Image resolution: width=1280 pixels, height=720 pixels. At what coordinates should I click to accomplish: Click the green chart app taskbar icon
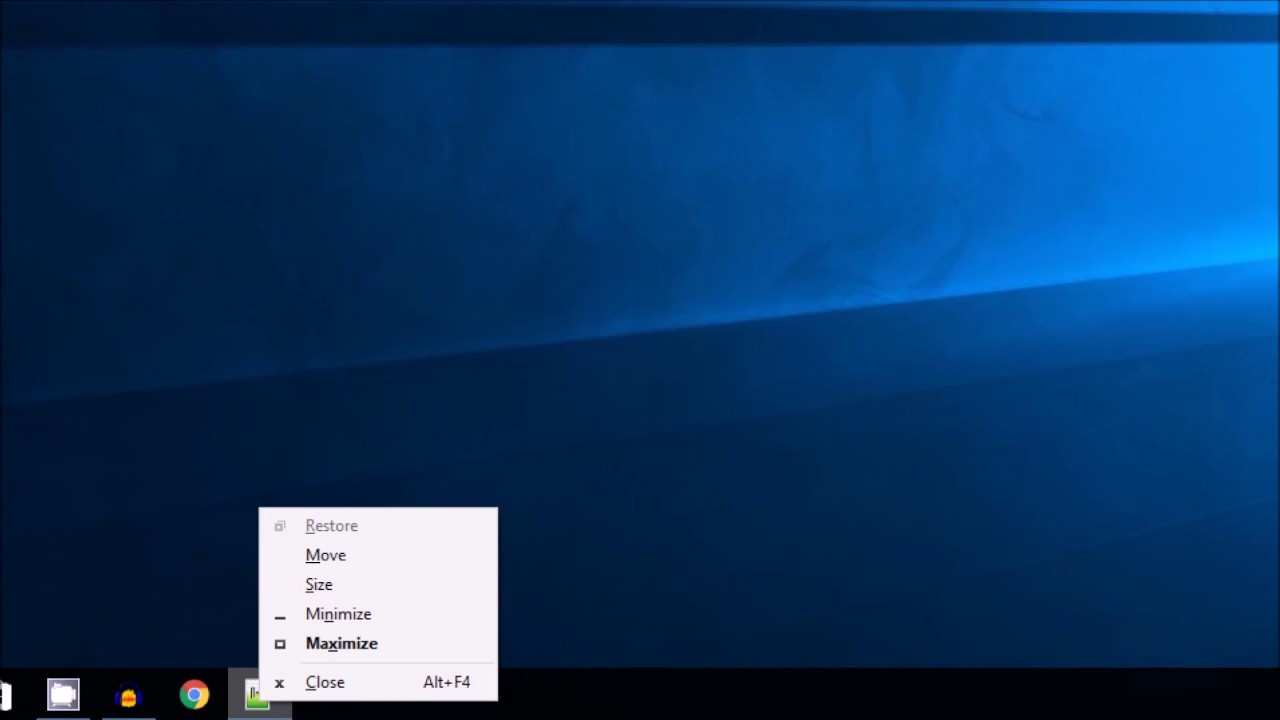click(258, 694)
